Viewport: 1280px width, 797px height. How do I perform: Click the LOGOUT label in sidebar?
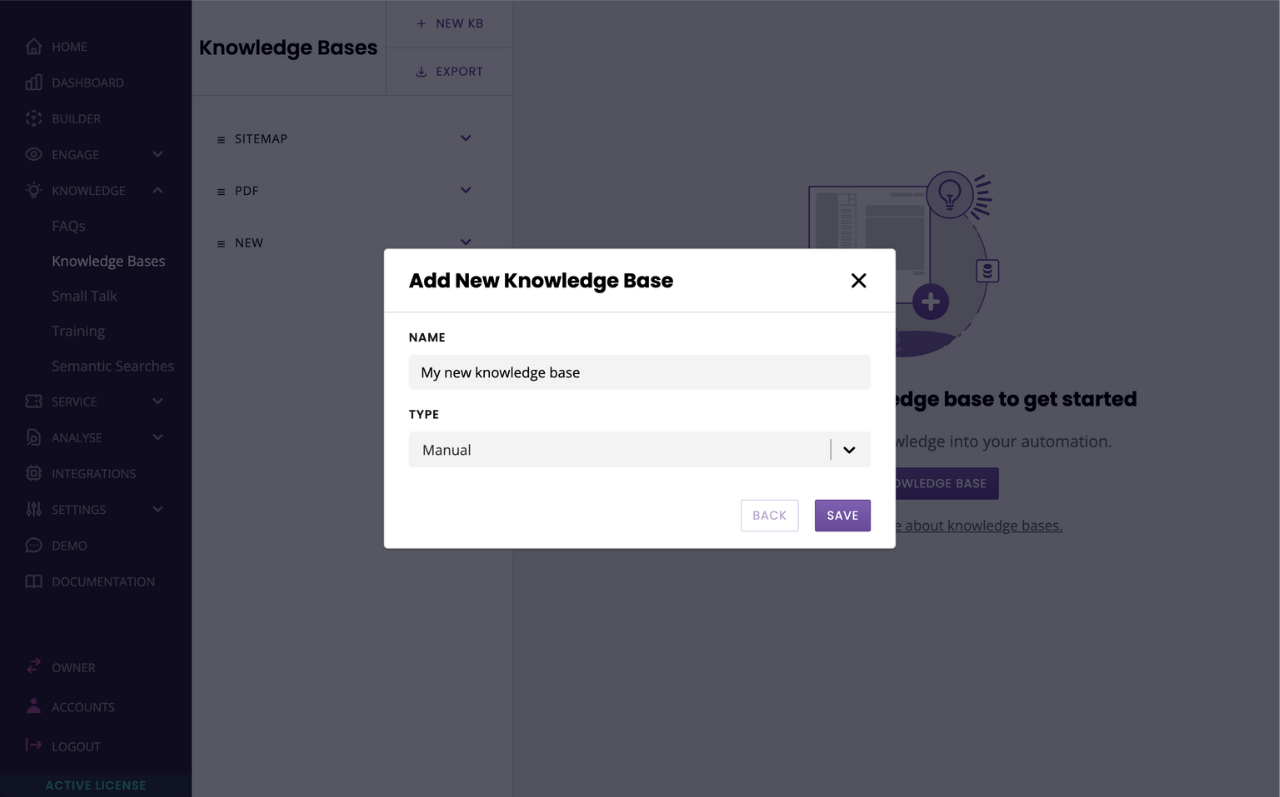[x=76, y=746]
